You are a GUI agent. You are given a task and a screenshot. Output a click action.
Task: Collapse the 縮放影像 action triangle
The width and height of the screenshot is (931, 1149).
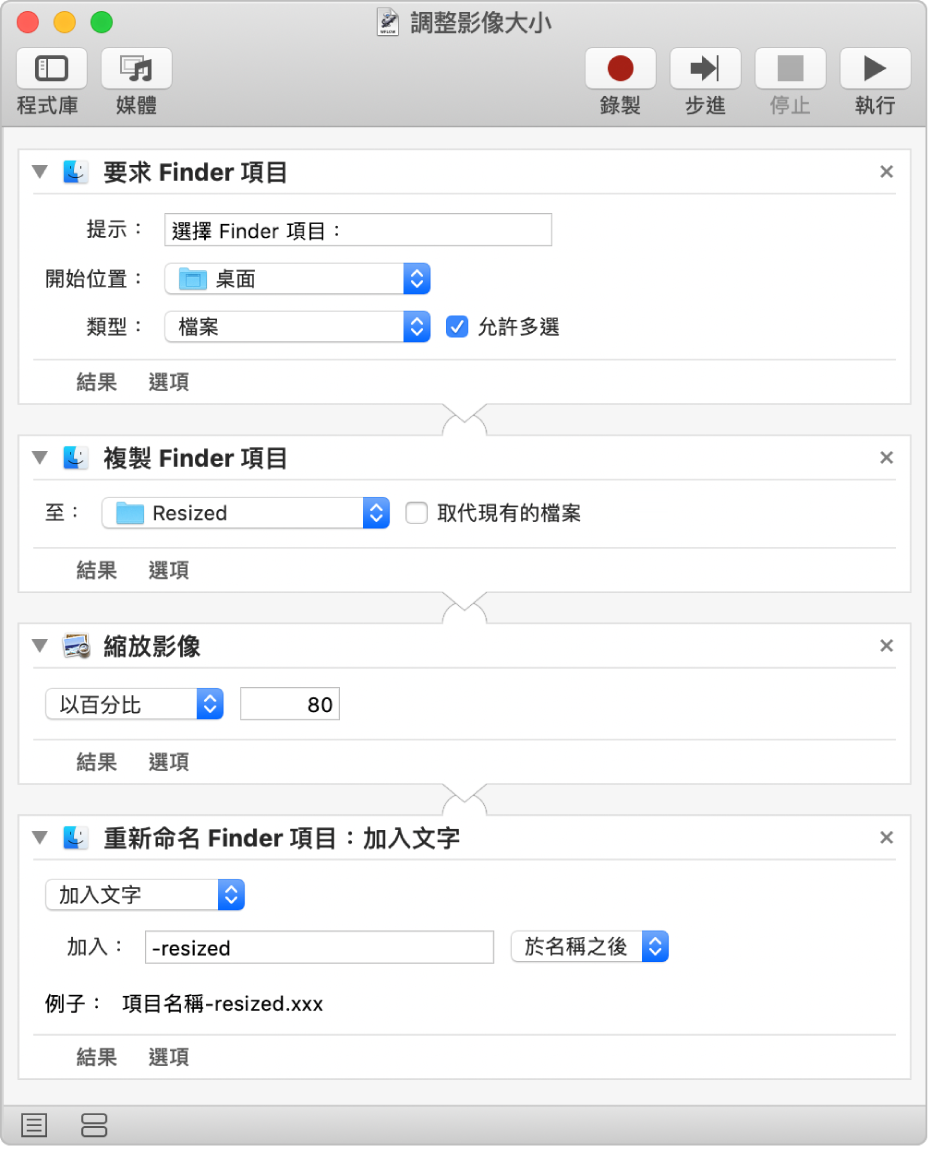click(40, 646)
